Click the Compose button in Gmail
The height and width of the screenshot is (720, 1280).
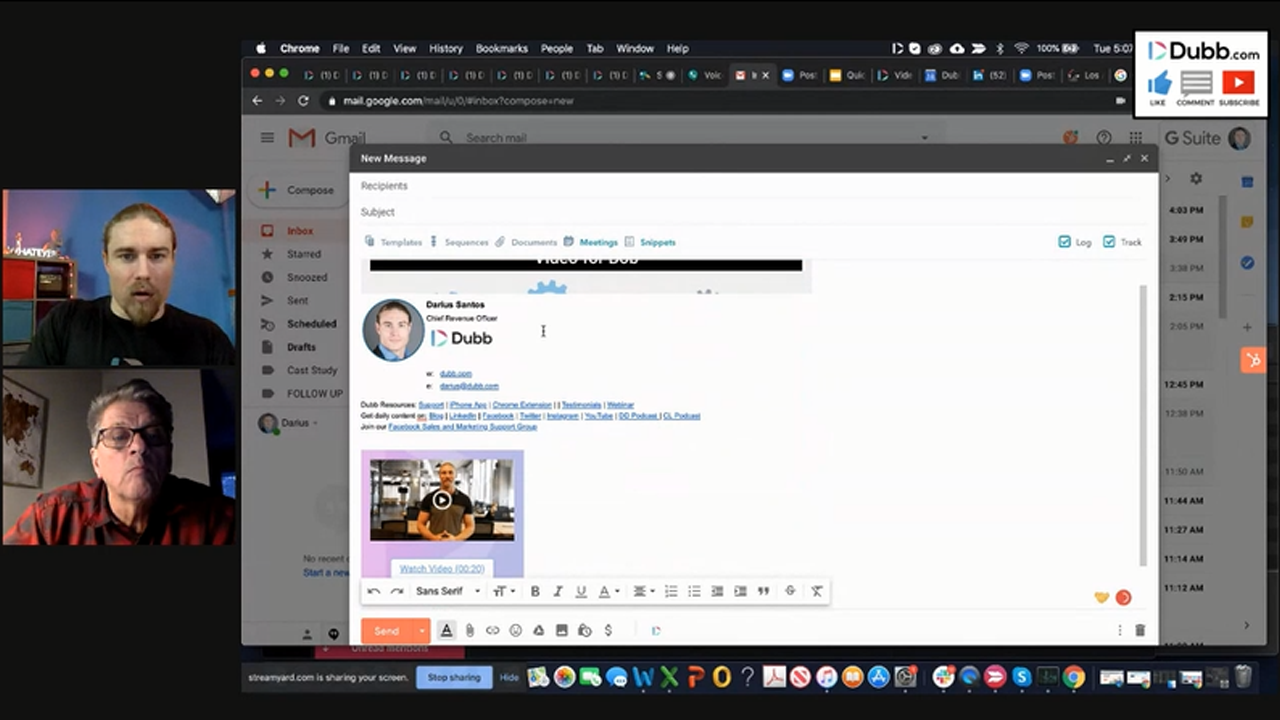pyautogui.click(x=298, y=190)
